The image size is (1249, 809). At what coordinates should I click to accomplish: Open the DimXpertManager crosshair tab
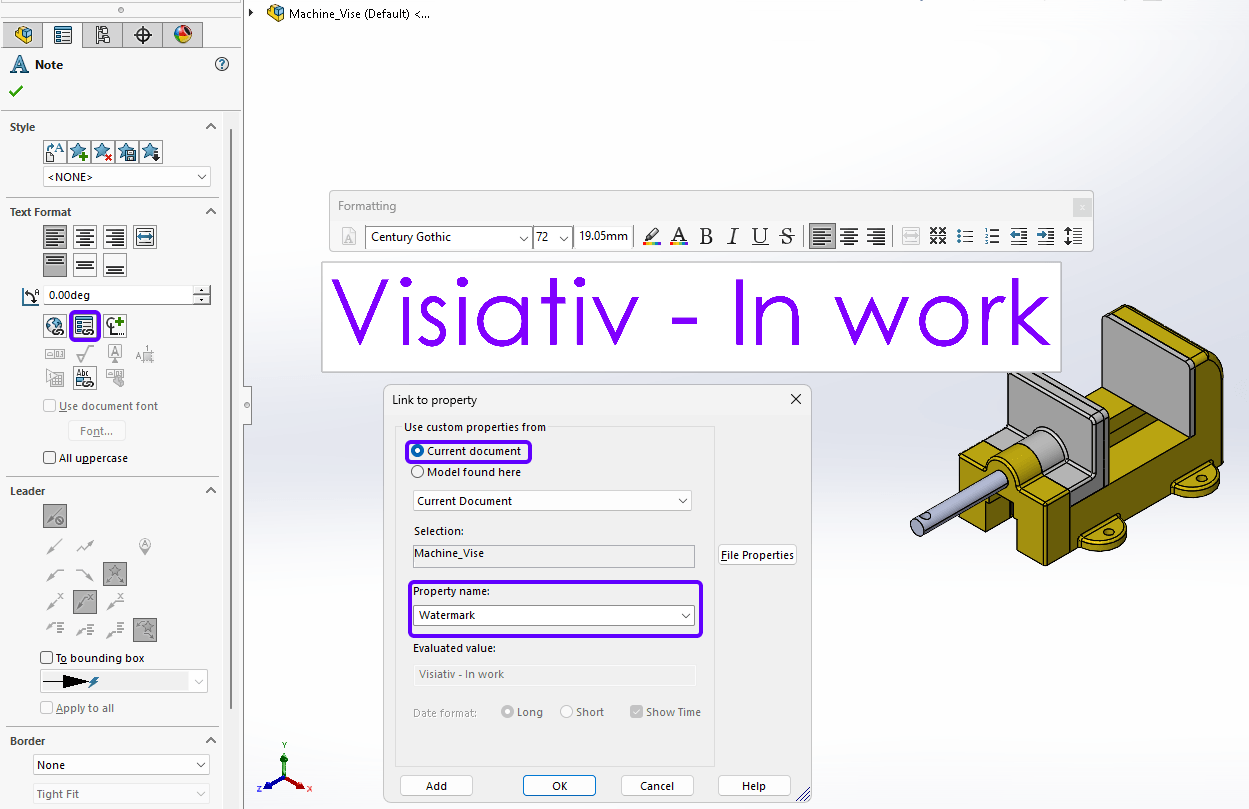[143, 35]
